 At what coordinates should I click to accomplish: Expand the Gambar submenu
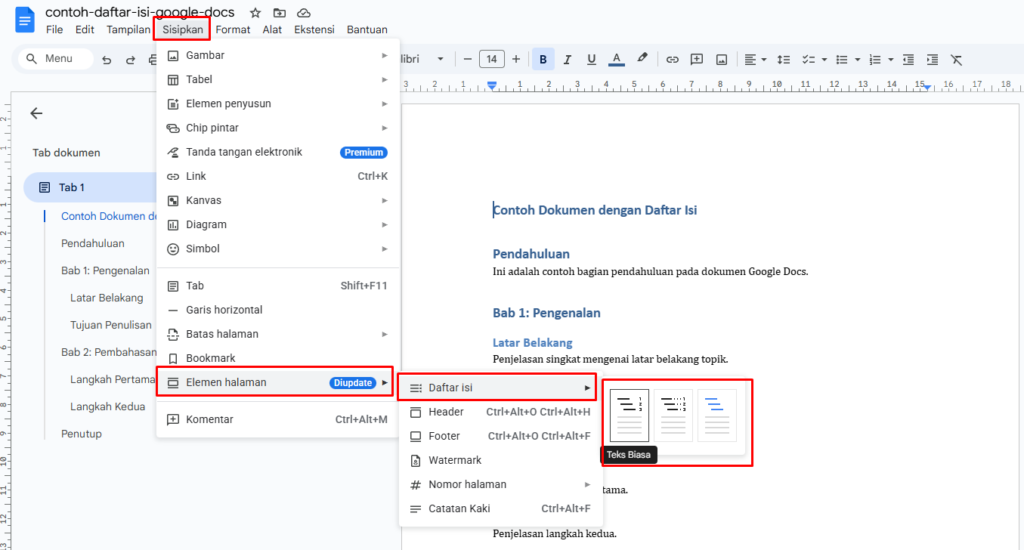pyautogui.click(x=278, y=56)
